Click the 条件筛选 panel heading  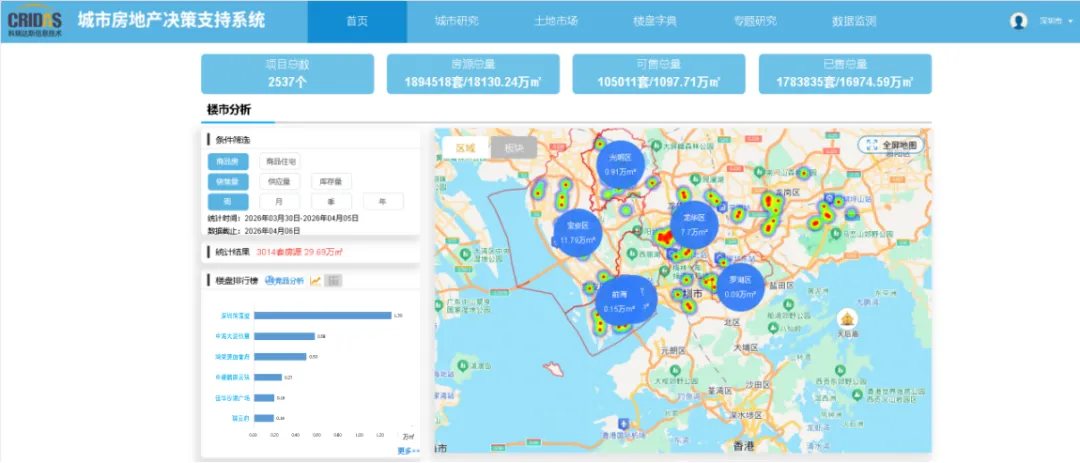(x=233, y=140)
